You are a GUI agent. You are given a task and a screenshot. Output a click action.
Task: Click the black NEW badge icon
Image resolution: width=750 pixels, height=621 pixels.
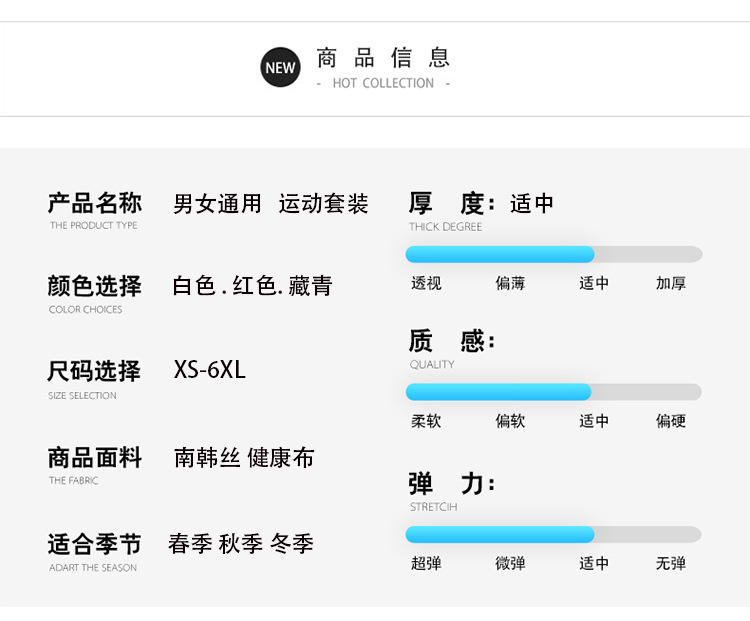[x=280, y=67]
